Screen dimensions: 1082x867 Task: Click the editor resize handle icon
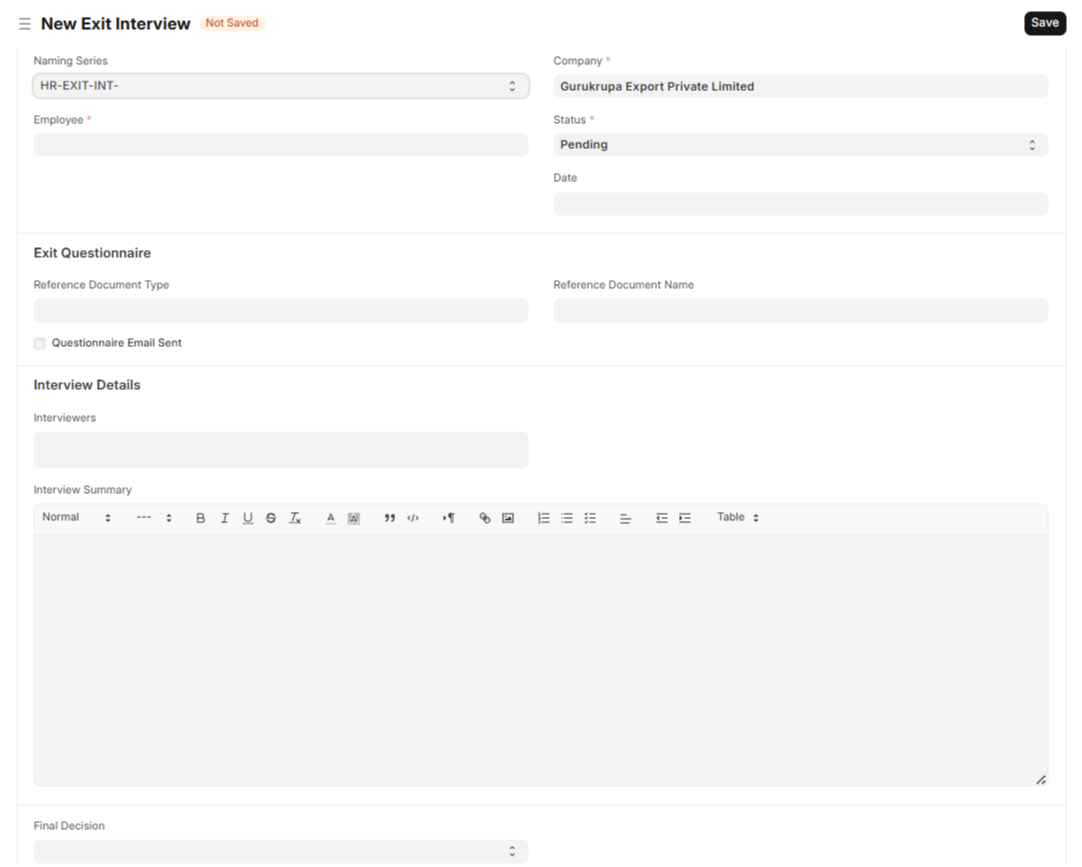click(1041, 780)
